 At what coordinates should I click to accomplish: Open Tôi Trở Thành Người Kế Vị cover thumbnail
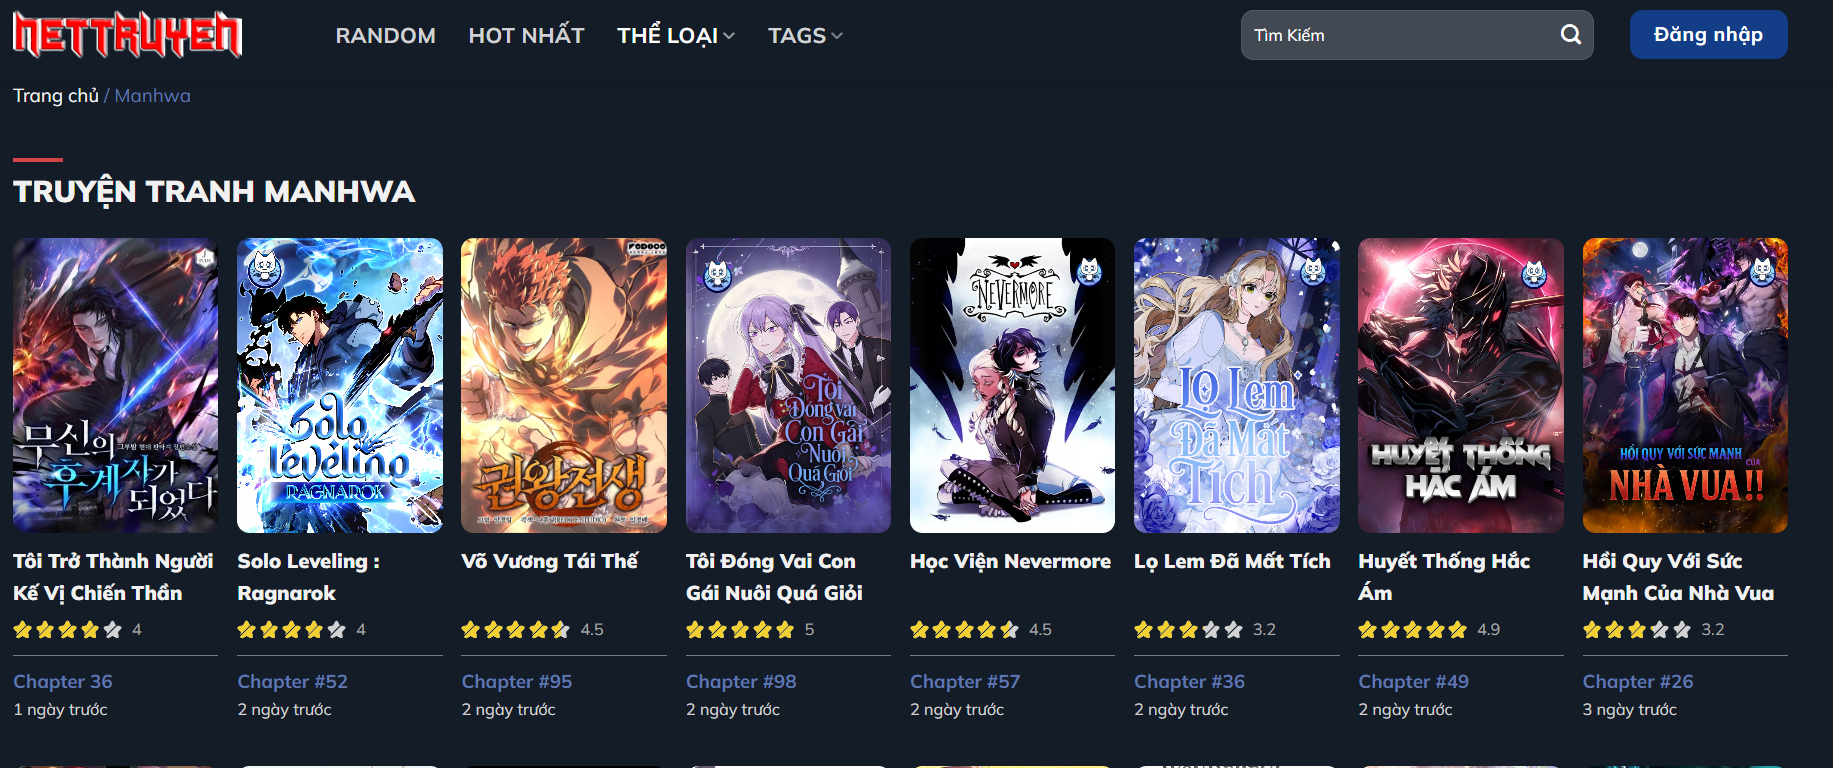coord(115,385)
